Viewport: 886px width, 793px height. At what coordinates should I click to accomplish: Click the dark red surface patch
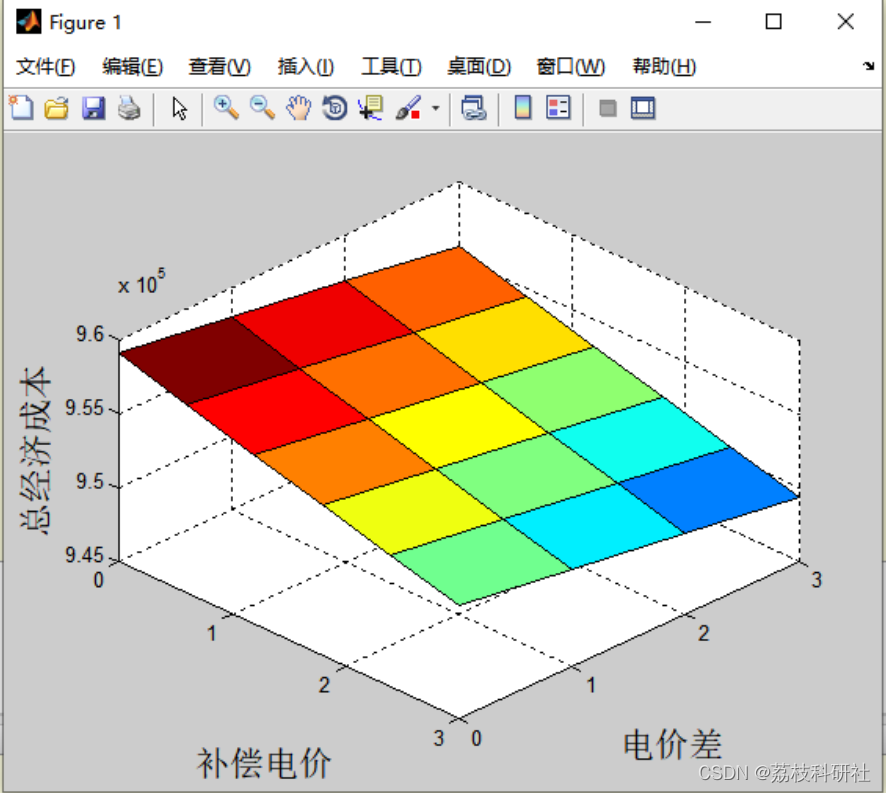pos(210,360)
